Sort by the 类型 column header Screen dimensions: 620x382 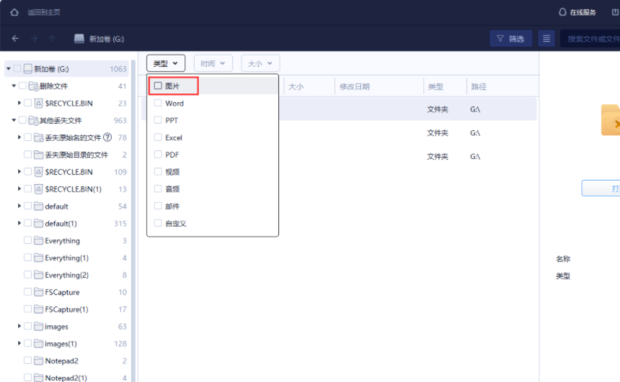click(x=436, y=87)
